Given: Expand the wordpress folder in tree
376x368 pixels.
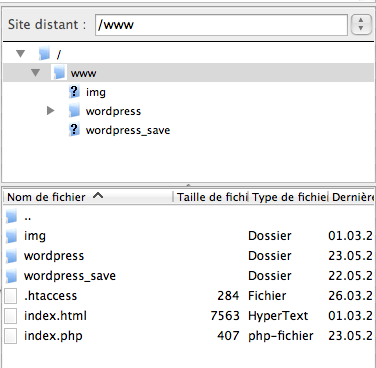Looking at the screenshot, I should coord(50,111).
